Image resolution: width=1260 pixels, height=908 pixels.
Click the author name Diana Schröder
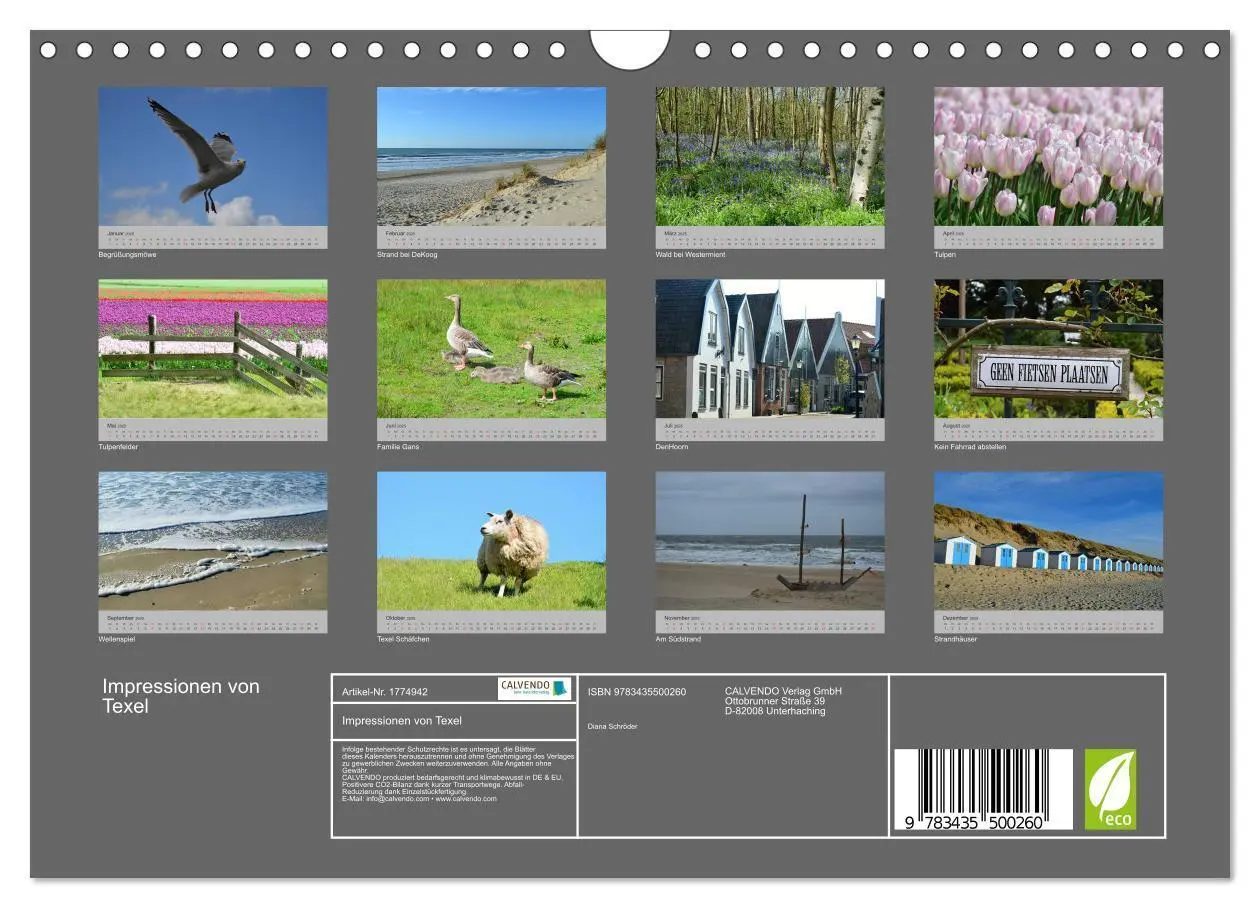click(612, 726)
